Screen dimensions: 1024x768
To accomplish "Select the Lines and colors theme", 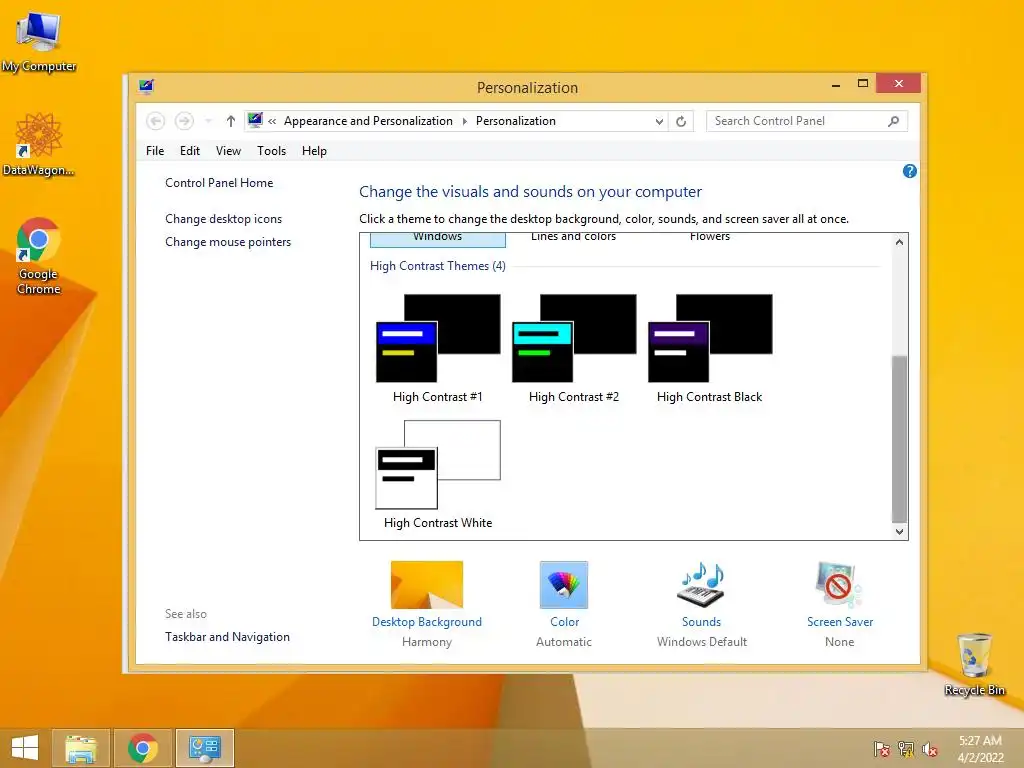I will [x=573, y=237].
